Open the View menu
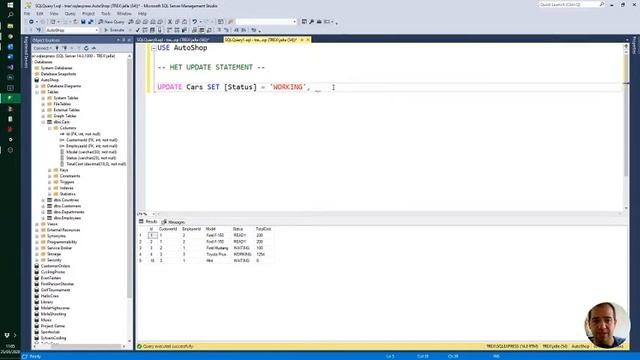This screenshot has width=640, height=360. point(54,13)
